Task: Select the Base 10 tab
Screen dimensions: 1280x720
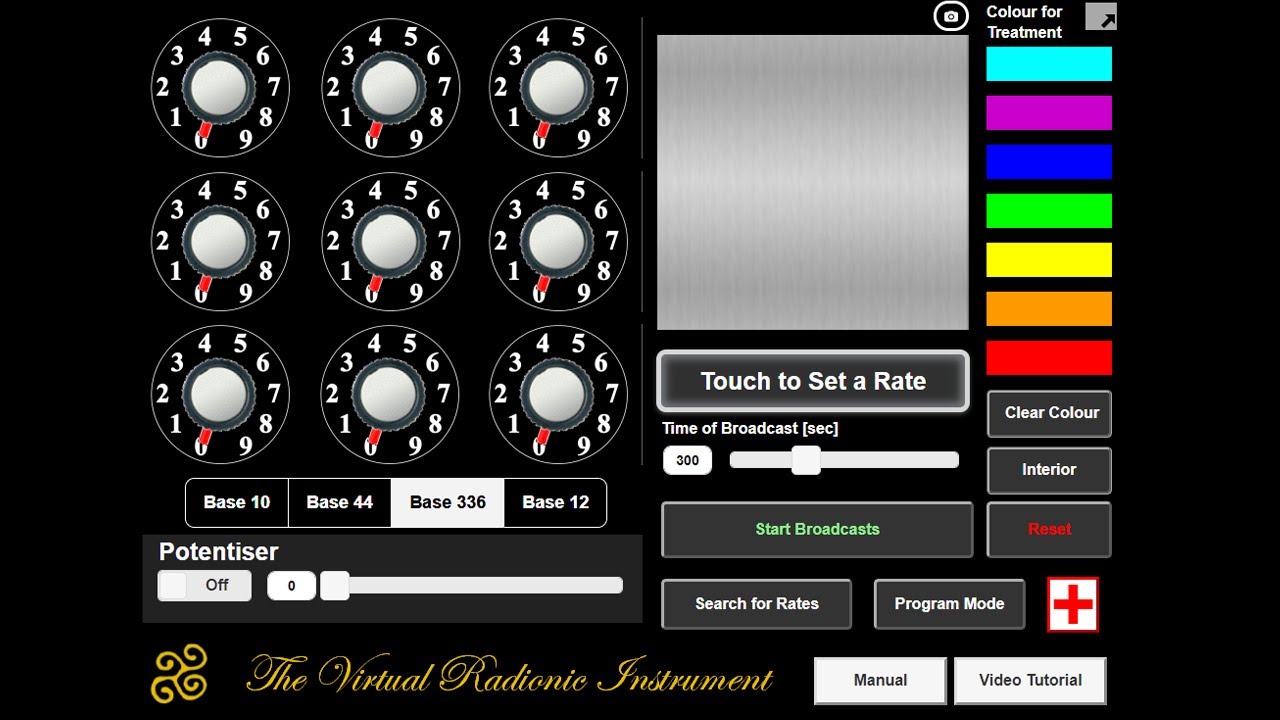Action: tap(237, 502)
